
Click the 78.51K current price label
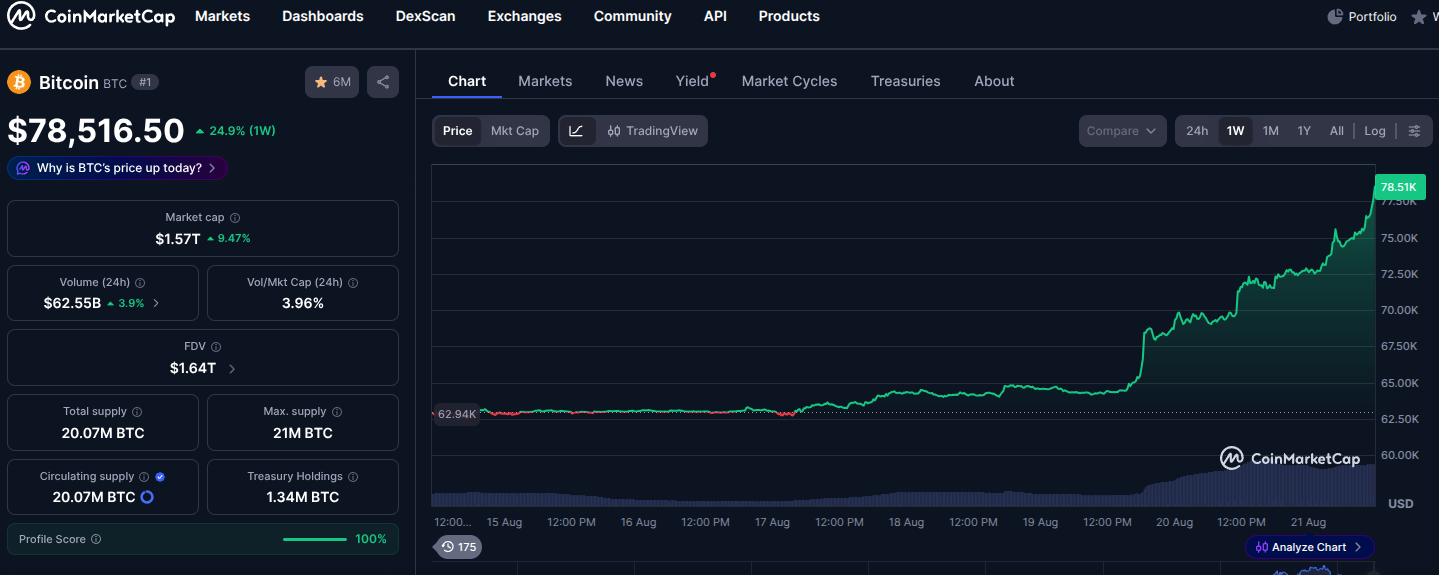pyautogui.click(x=1399, y=187)
